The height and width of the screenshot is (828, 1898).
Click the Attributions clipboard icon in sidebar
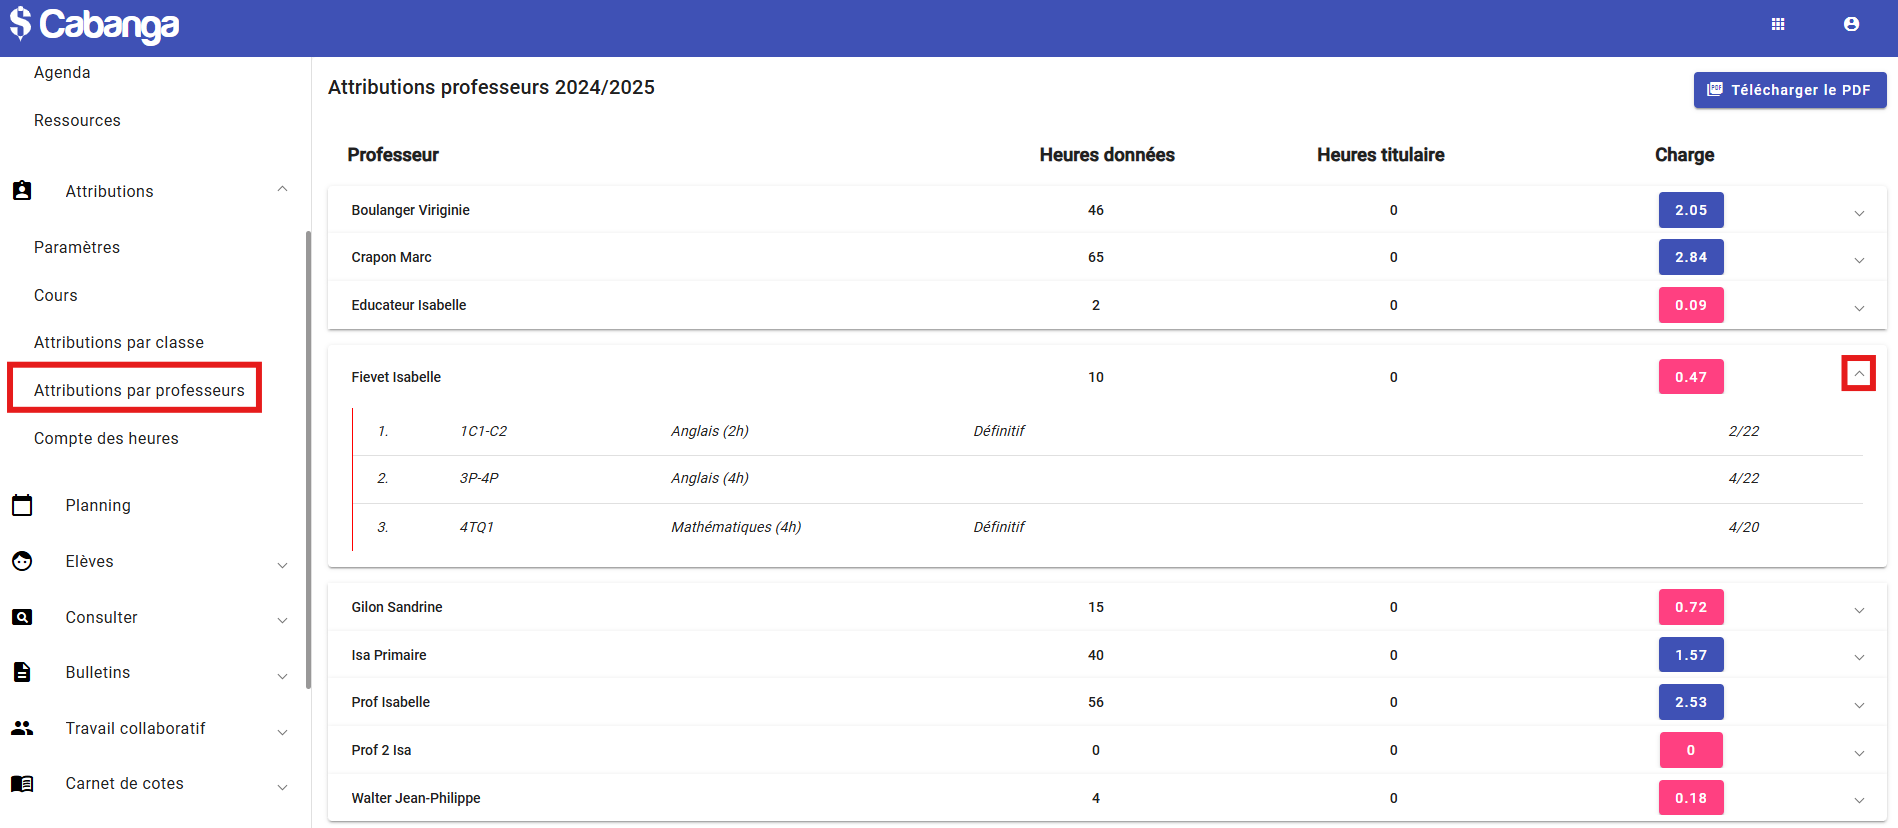[x=22, y=191]
